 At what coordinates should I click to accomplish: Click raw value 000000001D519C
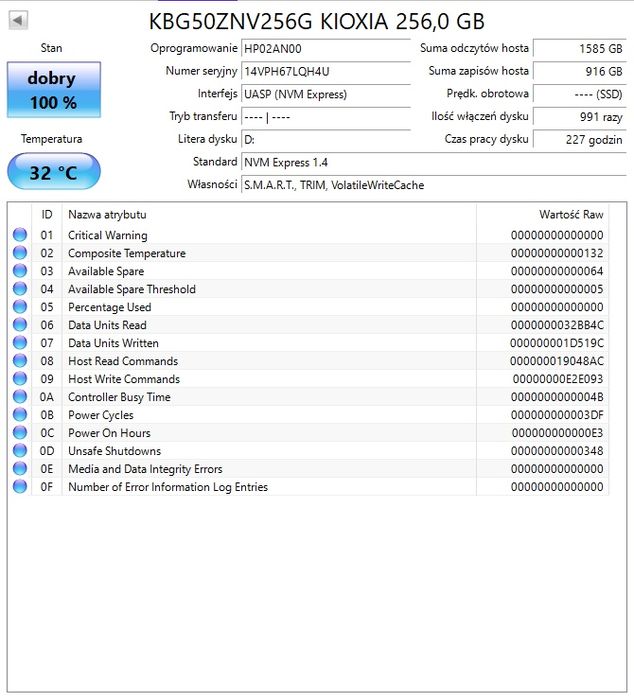556,343
